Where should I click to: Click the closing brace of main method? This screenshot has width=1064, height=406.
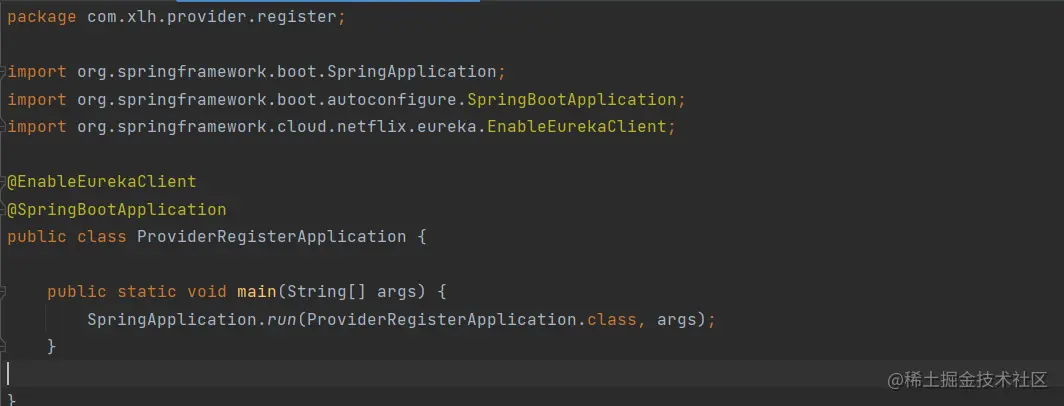52,347
